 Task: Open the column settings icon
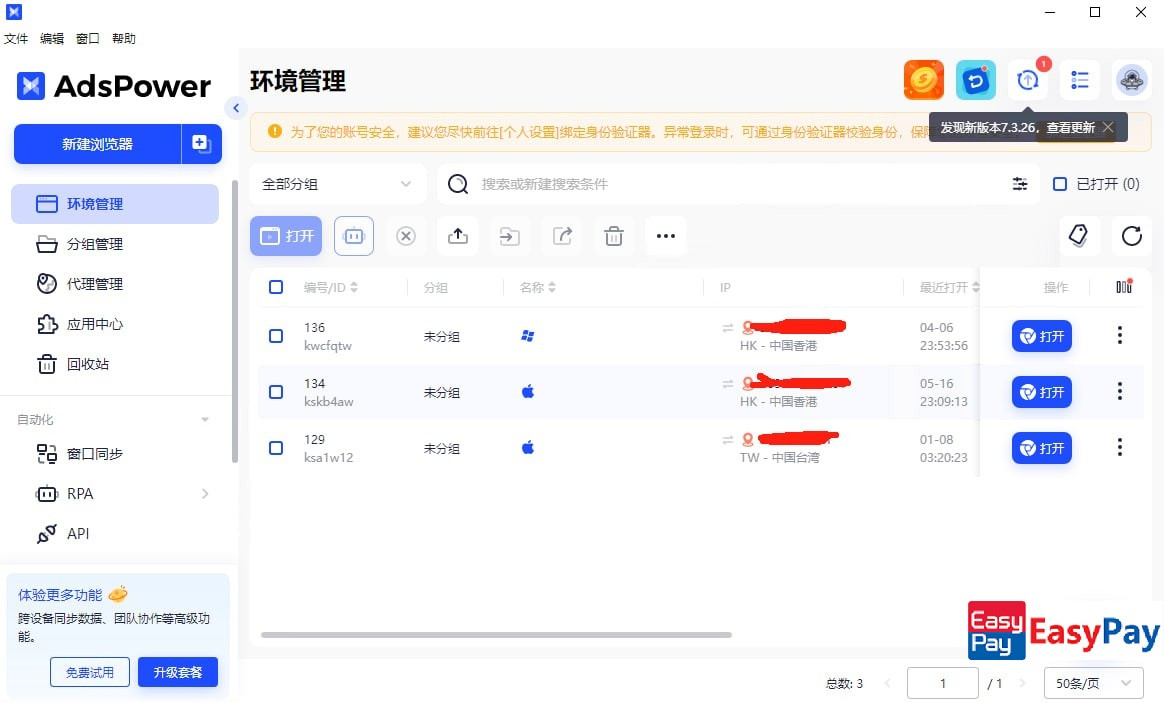(x=1124, y=287)
